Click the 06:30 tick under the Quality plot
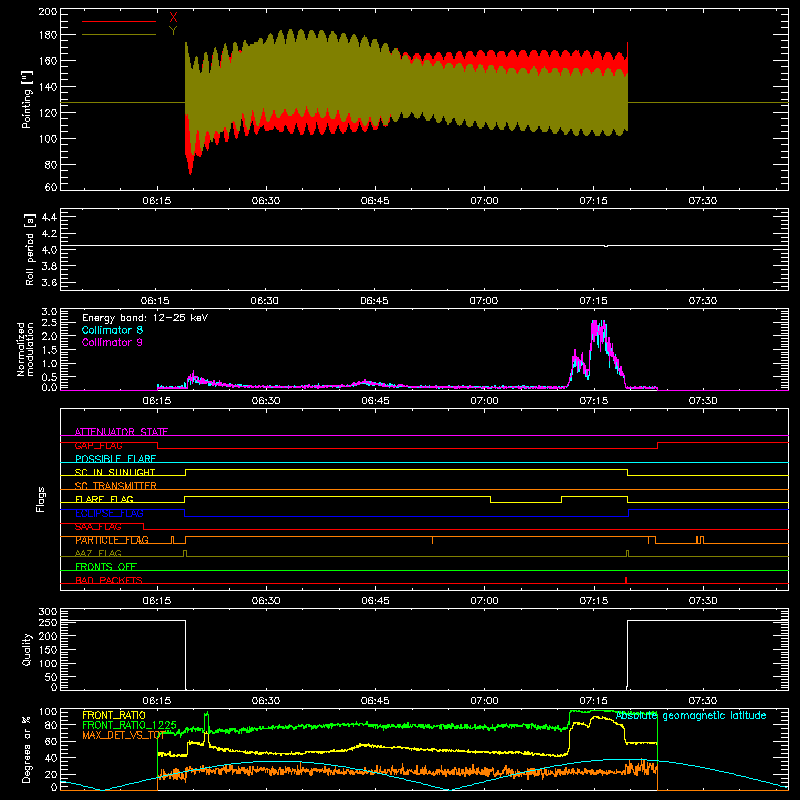This screenshot has width=800, height=800. click(266, 701)
